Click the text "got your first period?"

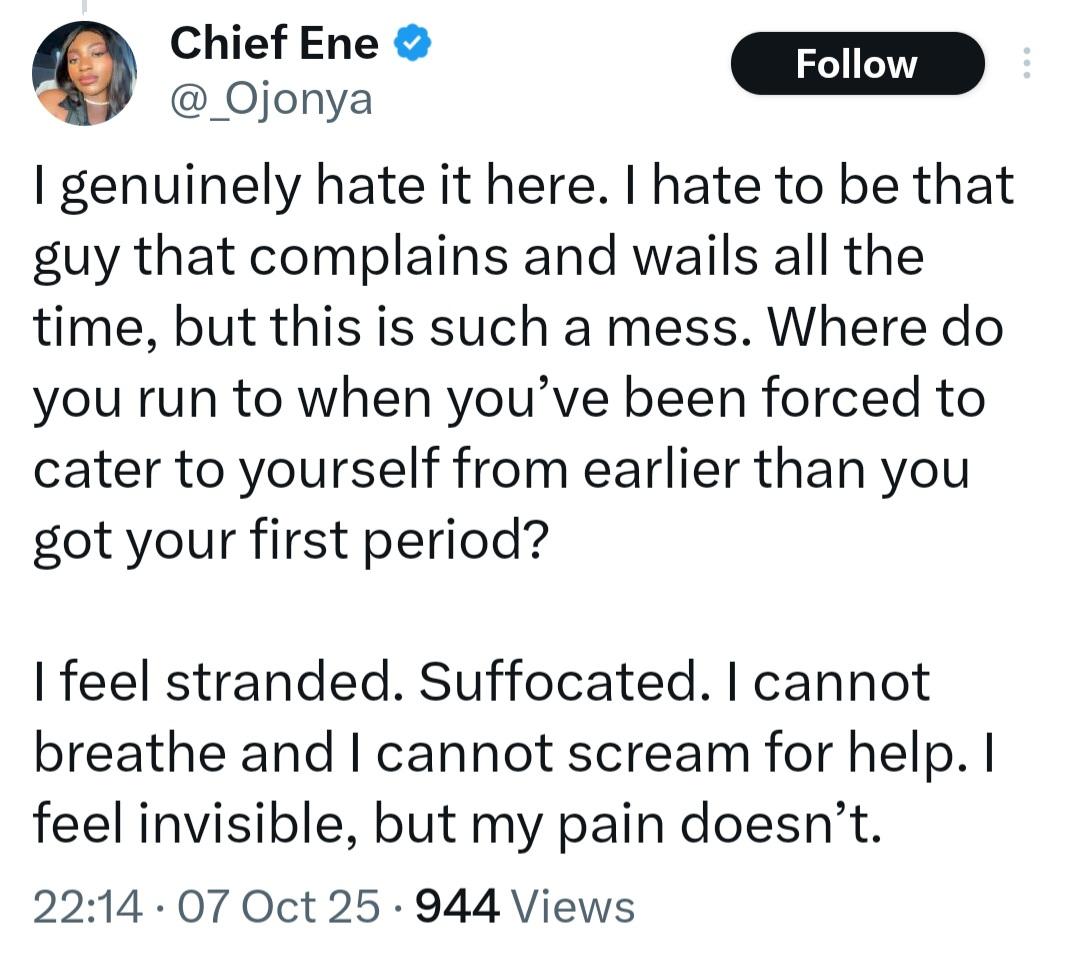pos(290,539)
